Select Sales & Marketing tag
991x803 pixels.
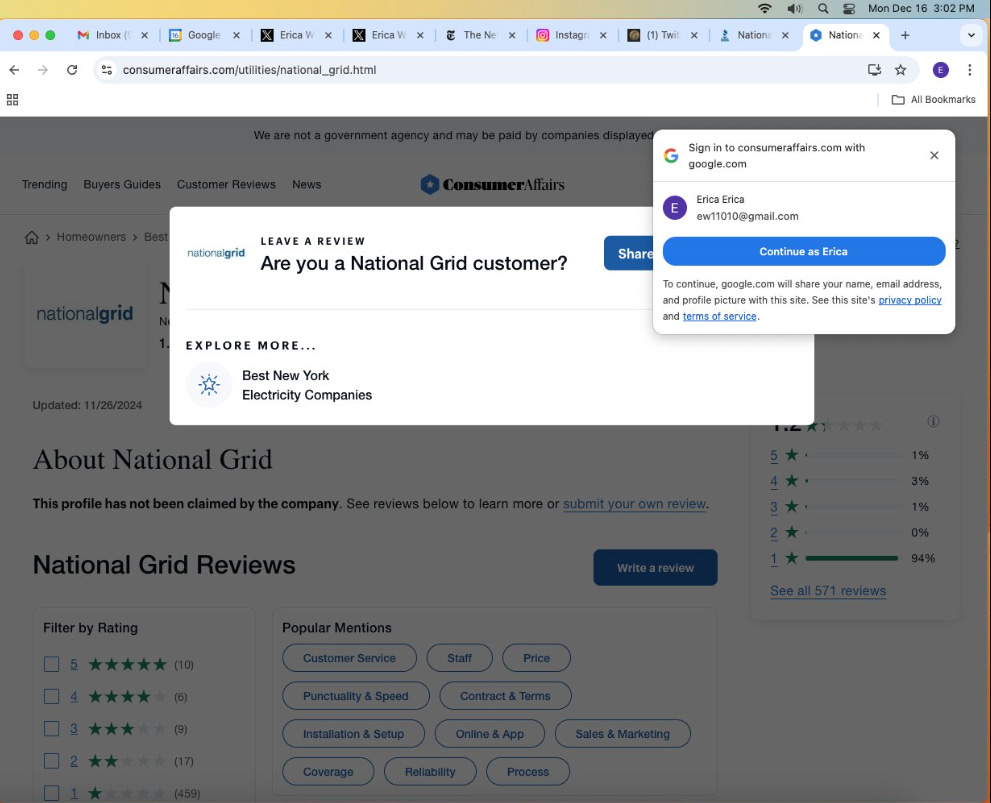pyautogui.click(x=622, y=734)
